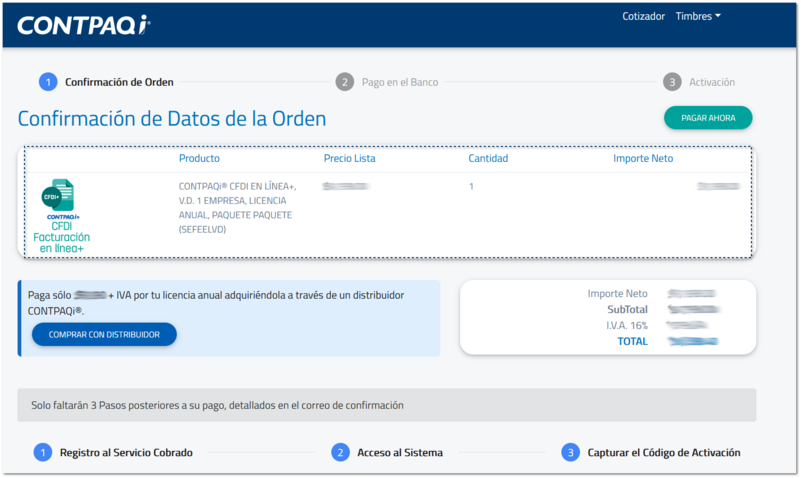Select the Pago en el Banco step label
801x478 pixels.
(398, 82)
